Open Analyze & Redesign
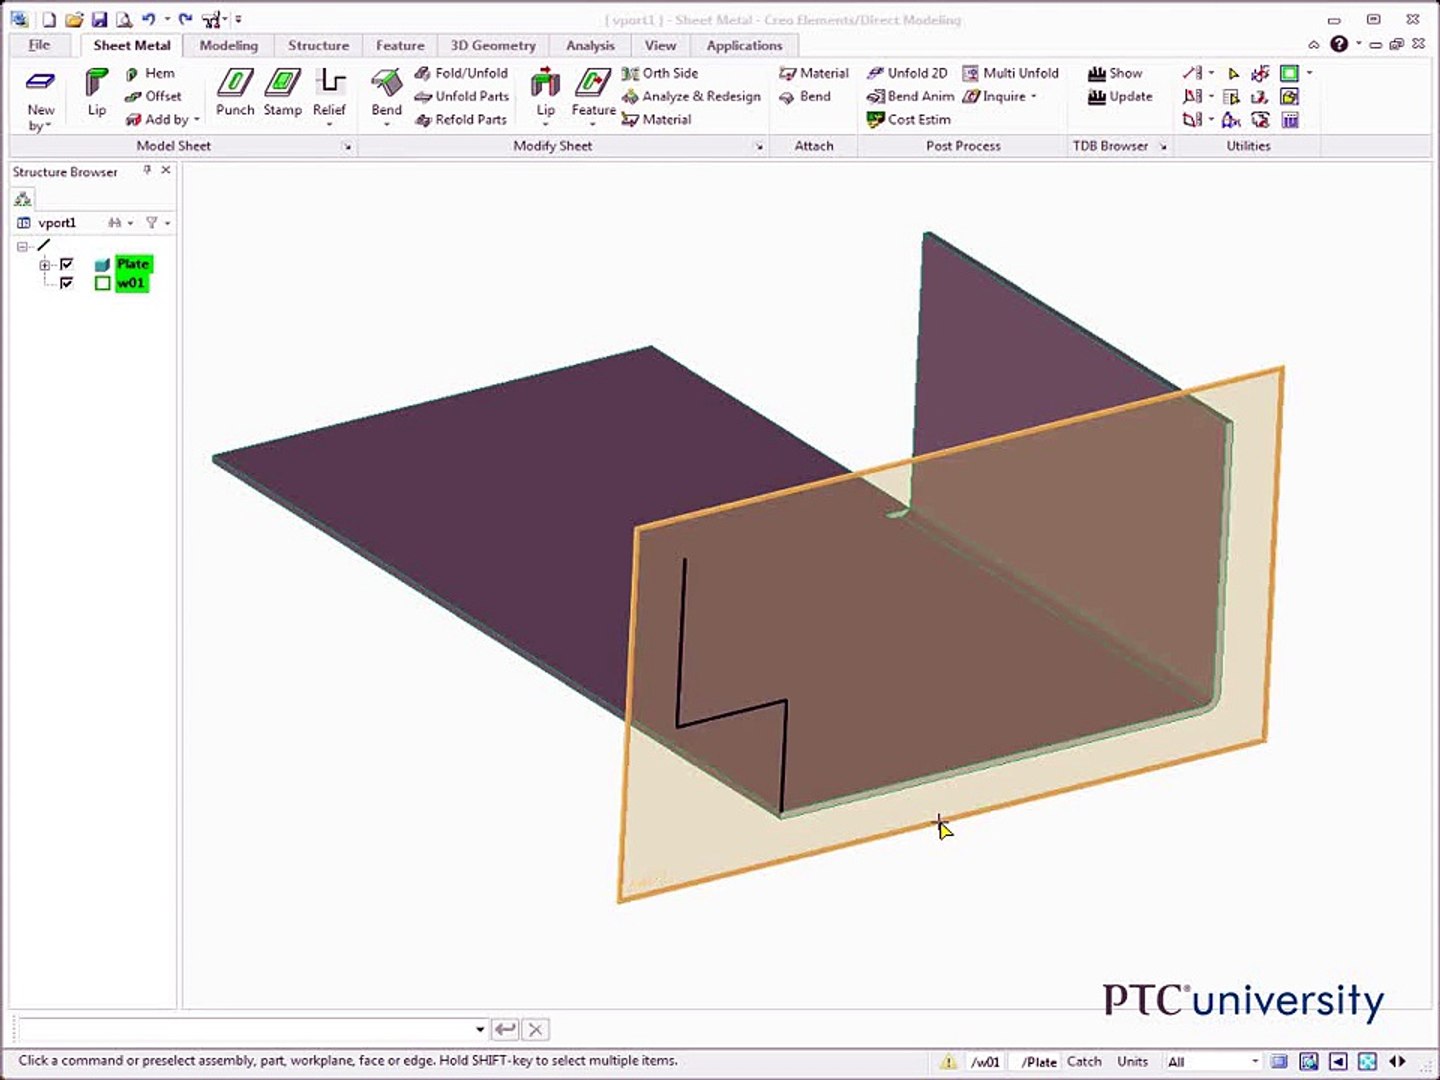This screenshot has width=1440, height=1080. click(691, 96)
